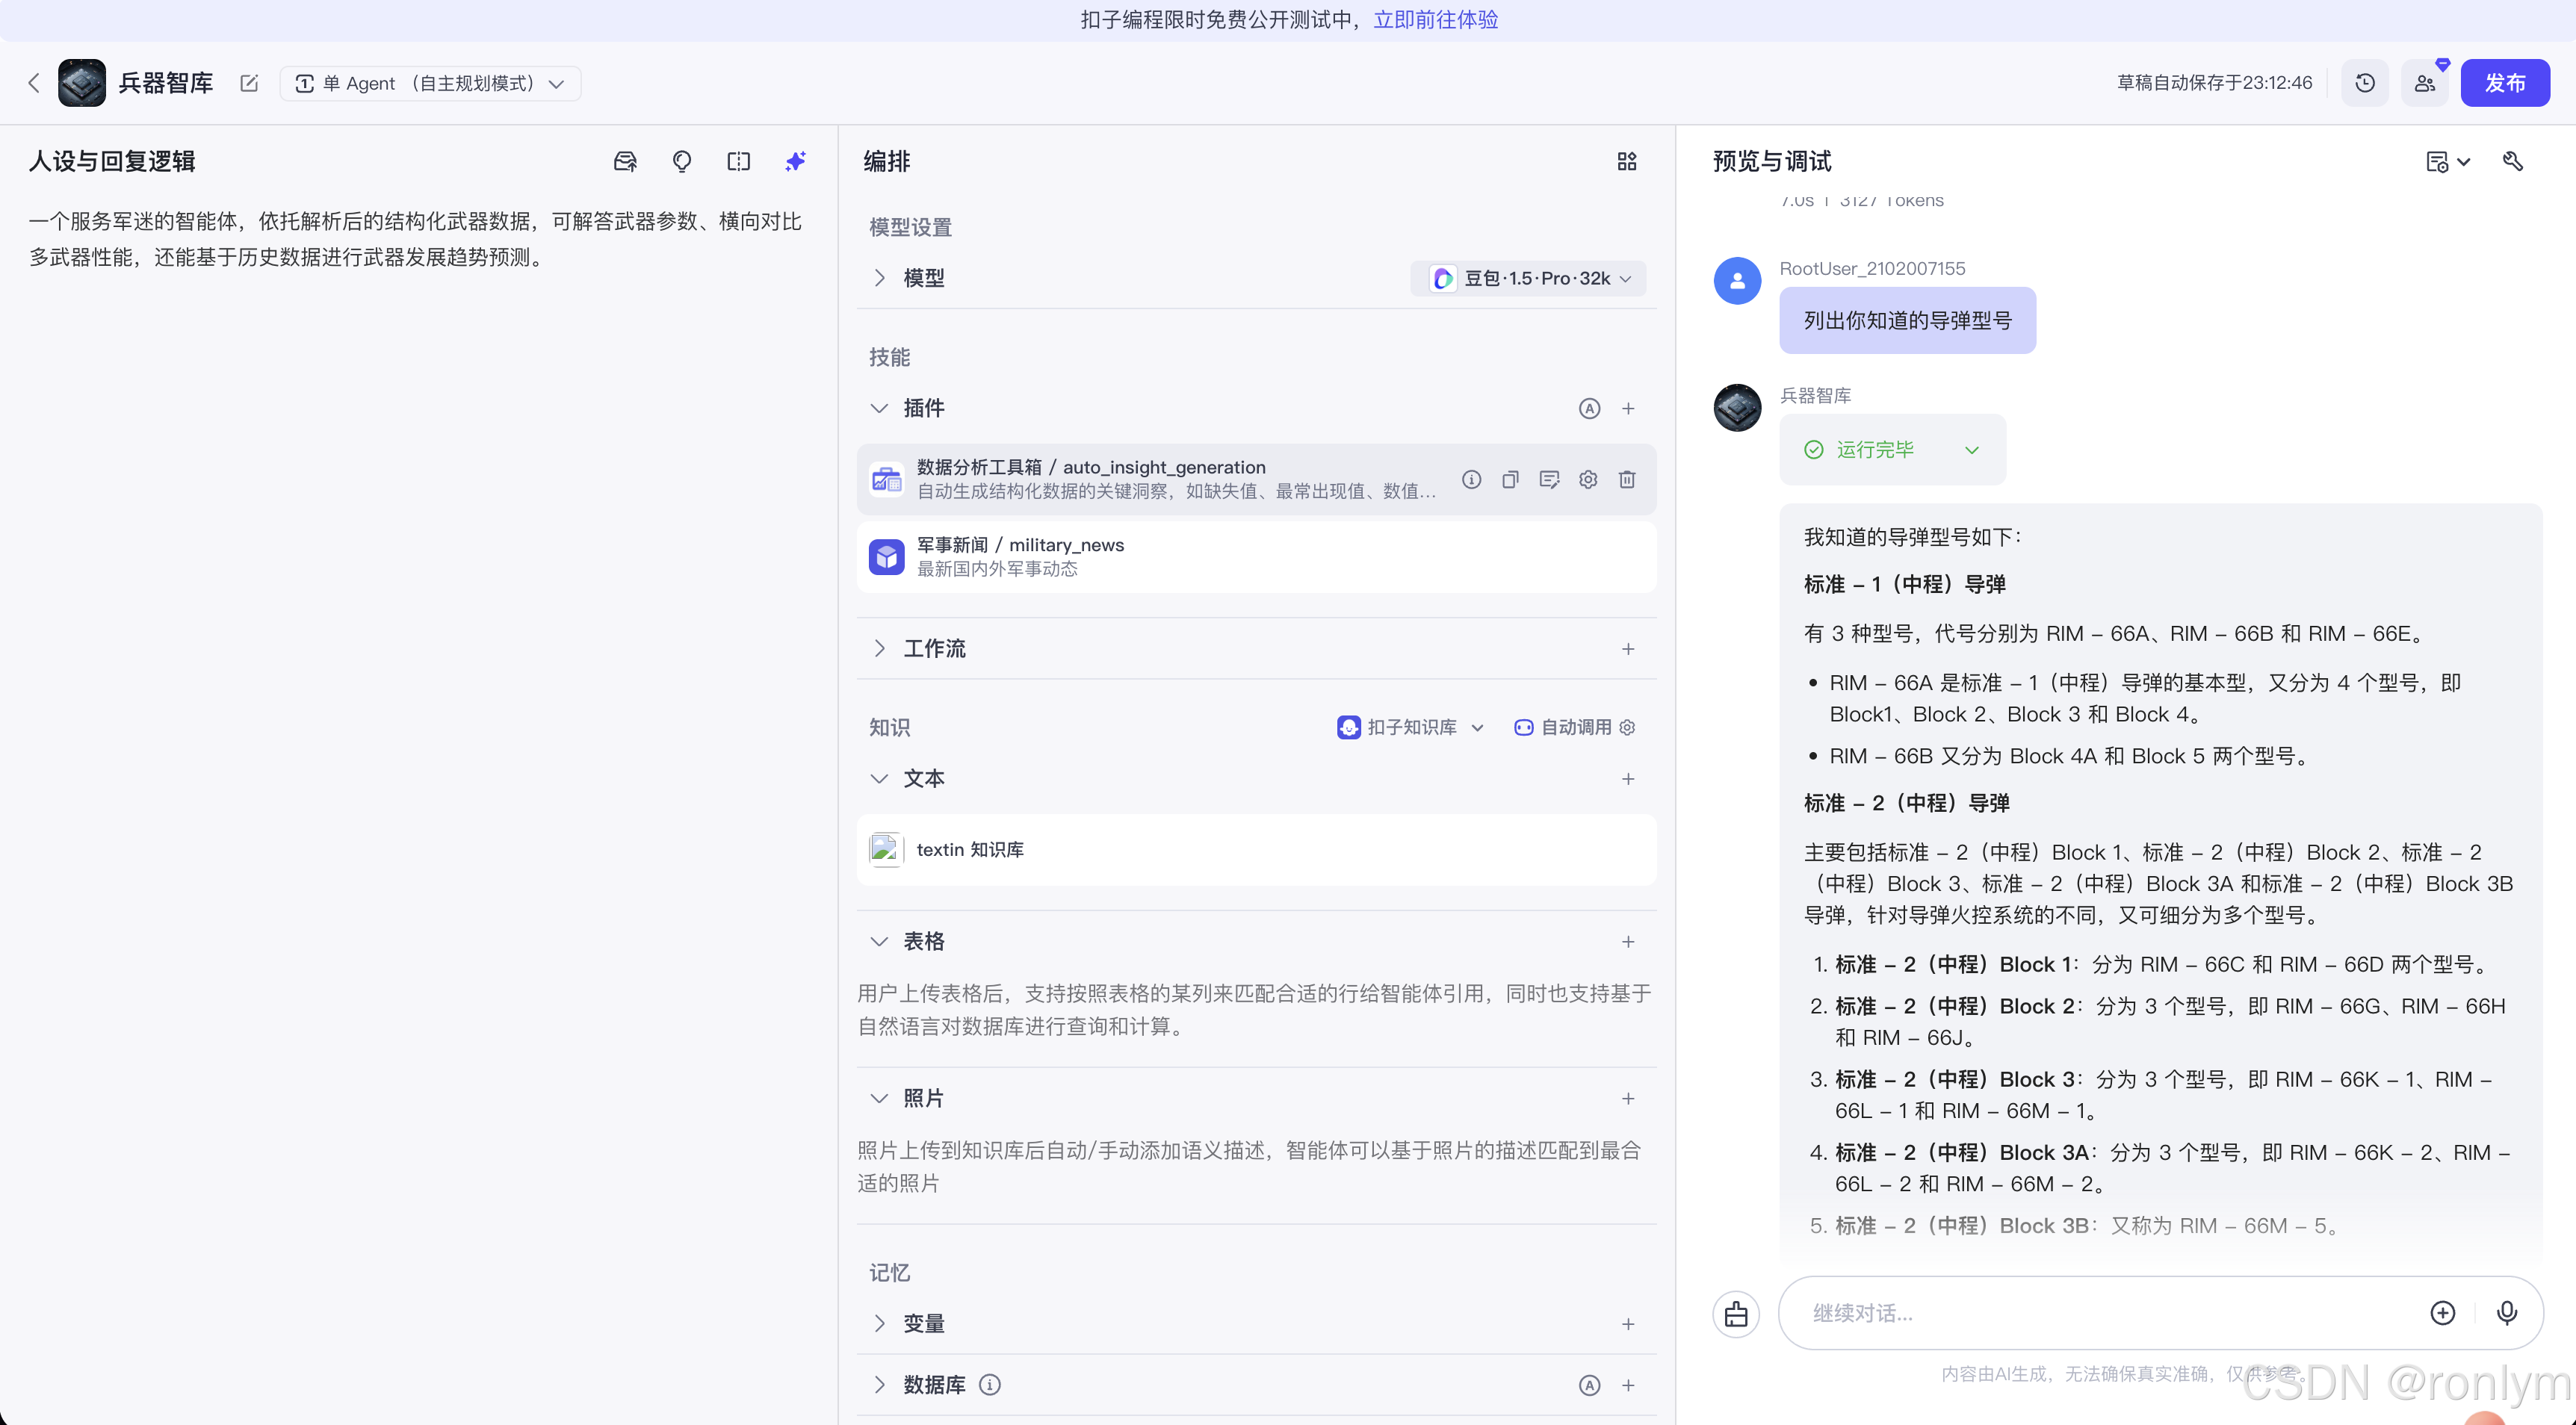Add a plugin with the 插件 plus icon
The width and height of the screenshot is (2576, 1425).
click(x=1628, y=408)
